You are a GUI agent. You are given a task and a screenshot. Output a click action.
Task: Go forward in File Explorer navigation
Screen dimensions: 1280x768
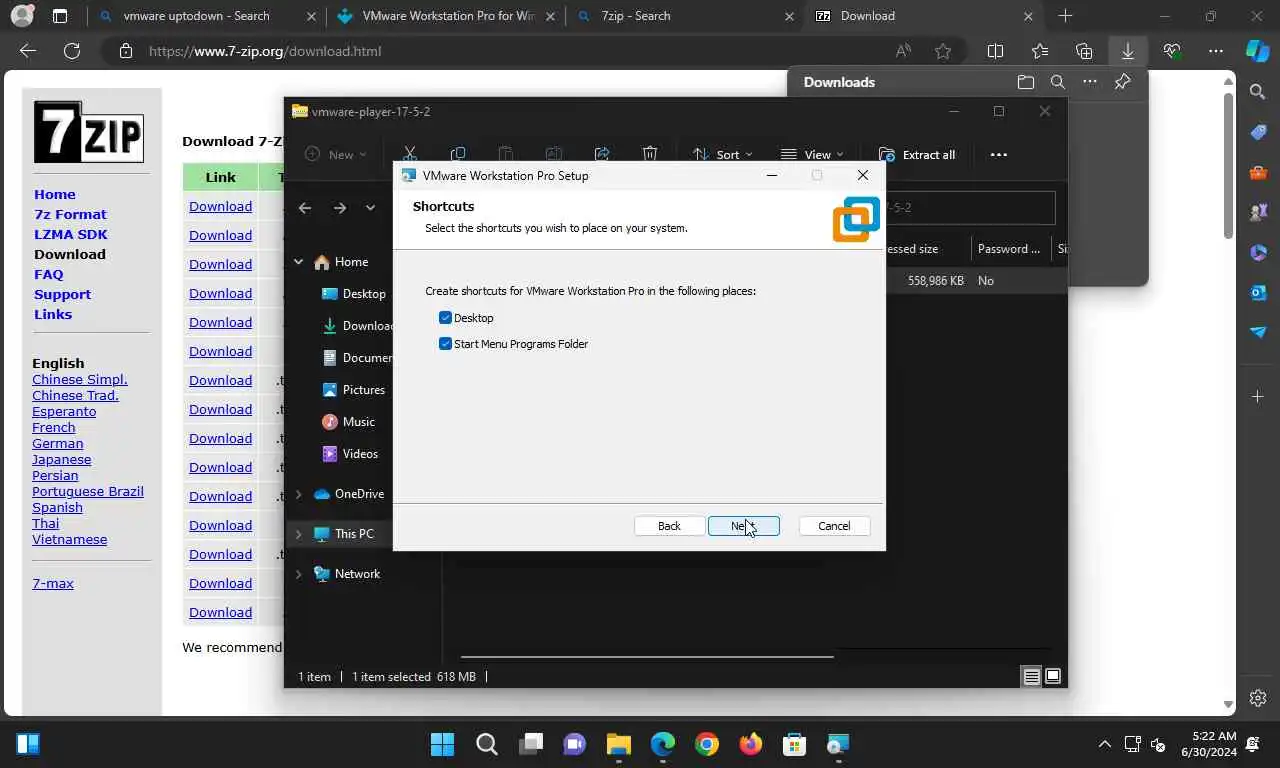[x=340, y=208]
